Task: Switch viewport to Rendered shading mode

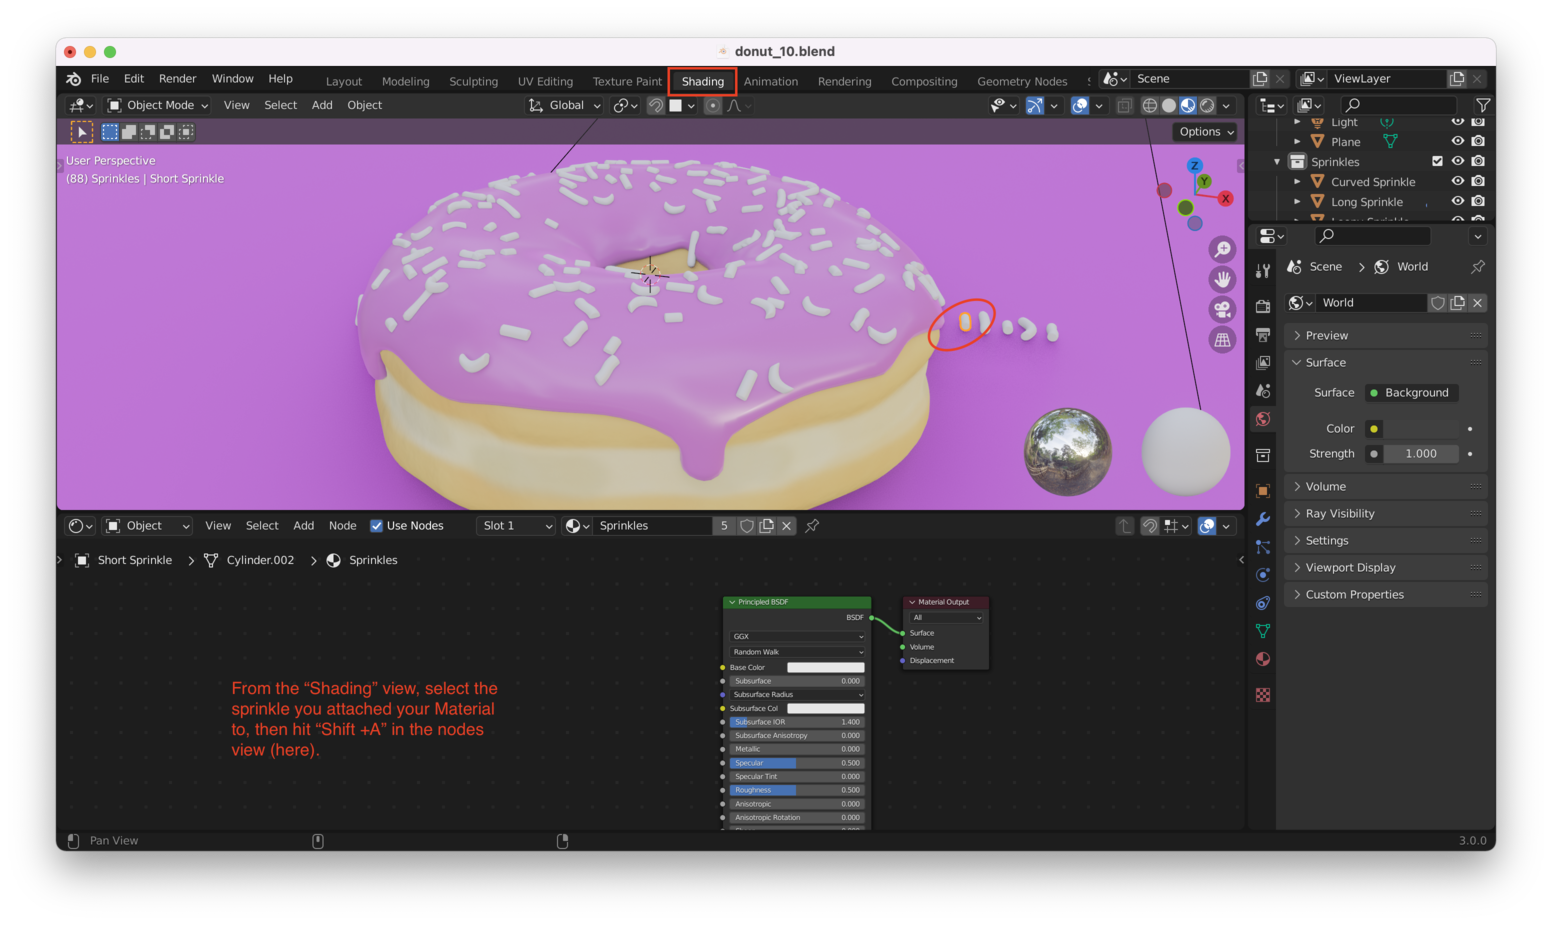Action: click(1206, 105)
